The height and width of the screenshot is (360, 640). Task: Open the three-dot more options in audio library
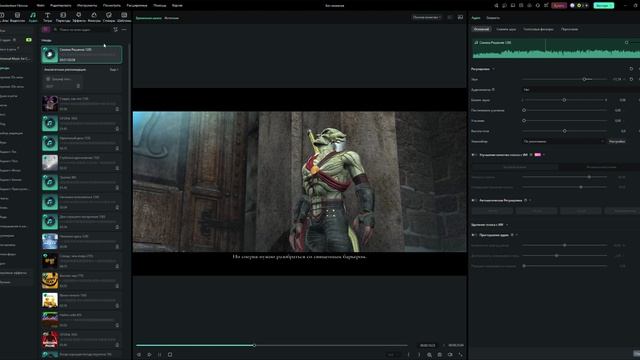(x=124, y=29)
